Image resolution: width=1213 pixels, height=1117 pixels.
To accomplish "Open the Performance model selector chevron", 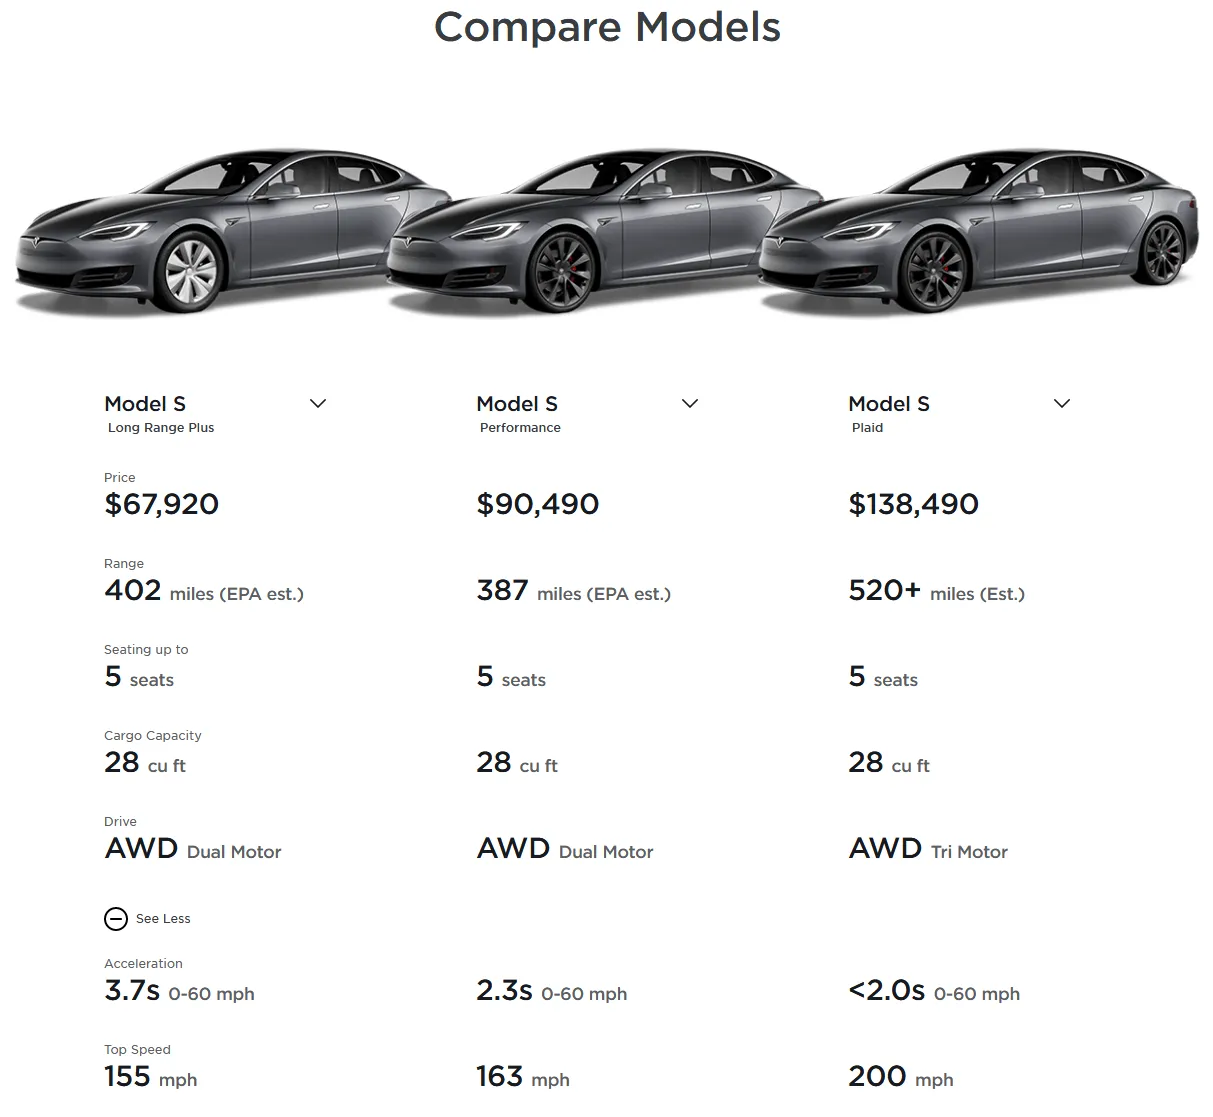I will click(690, 403).
